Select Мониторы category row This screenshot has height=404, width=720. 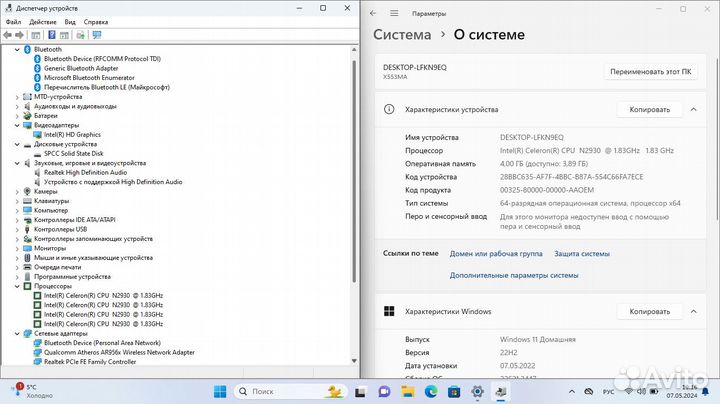click(x=50, y=248)
